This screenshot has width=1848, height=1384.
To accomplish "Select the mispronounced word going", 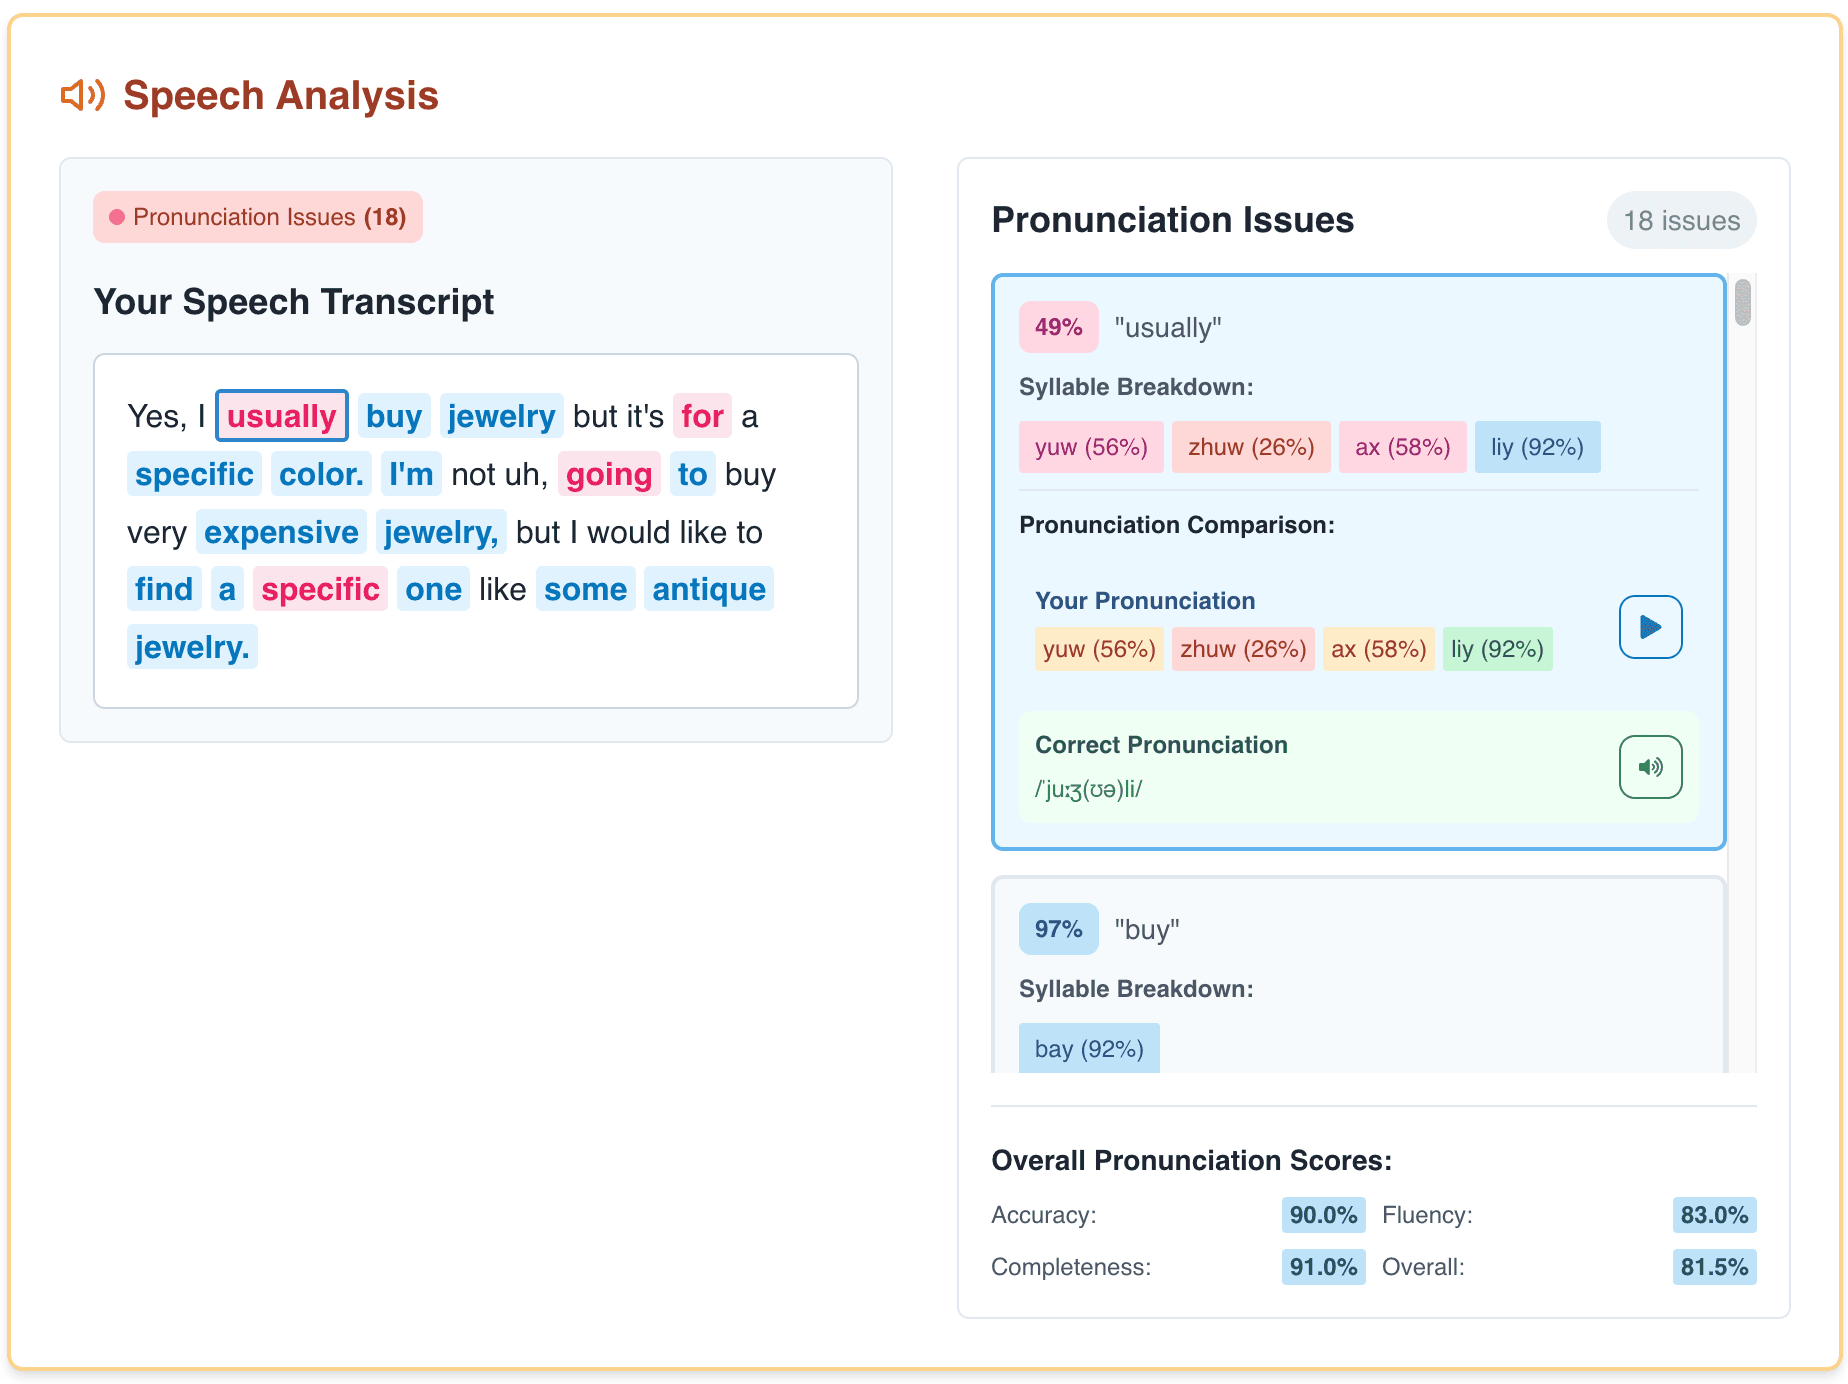I will point(609,474).
